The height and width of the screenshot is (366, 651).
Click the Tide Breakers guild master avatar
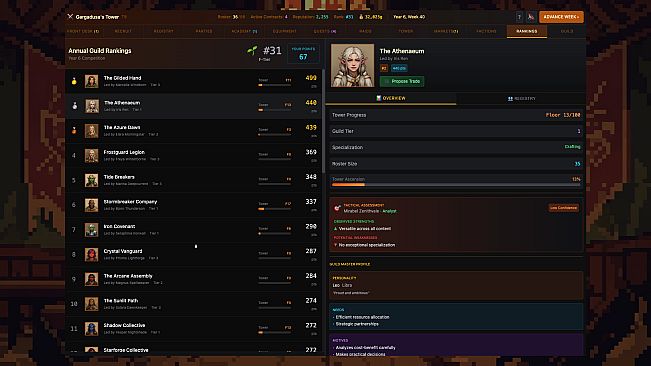(92, 180)
